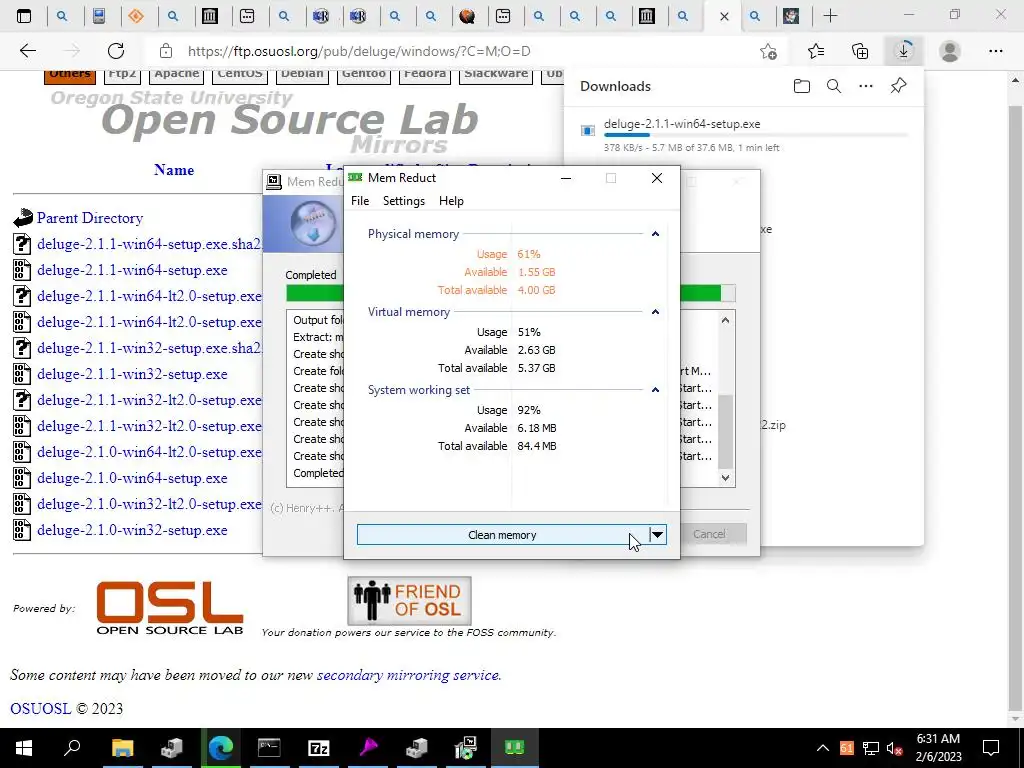Click binary file icon beside deluge-2.1.1-win64-setup.exe
The height and width of the screenshot is (768, 1024).
[22, 270]
